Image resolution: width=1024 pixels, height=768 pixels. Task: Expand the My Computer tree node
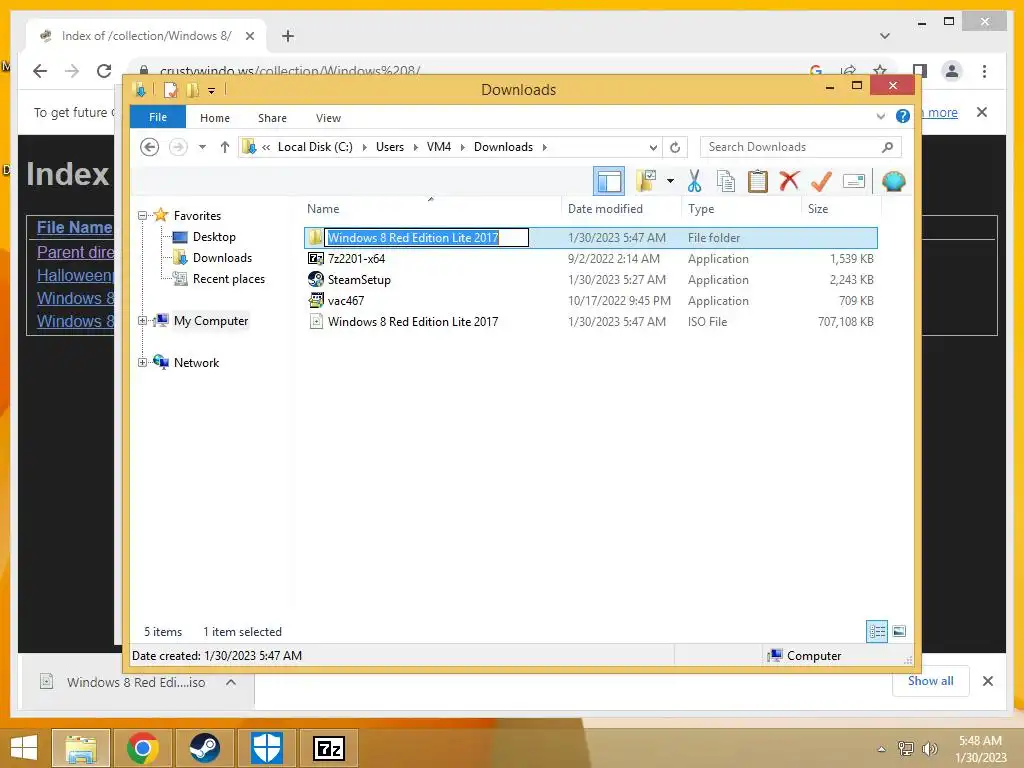(x=142, y=321)
